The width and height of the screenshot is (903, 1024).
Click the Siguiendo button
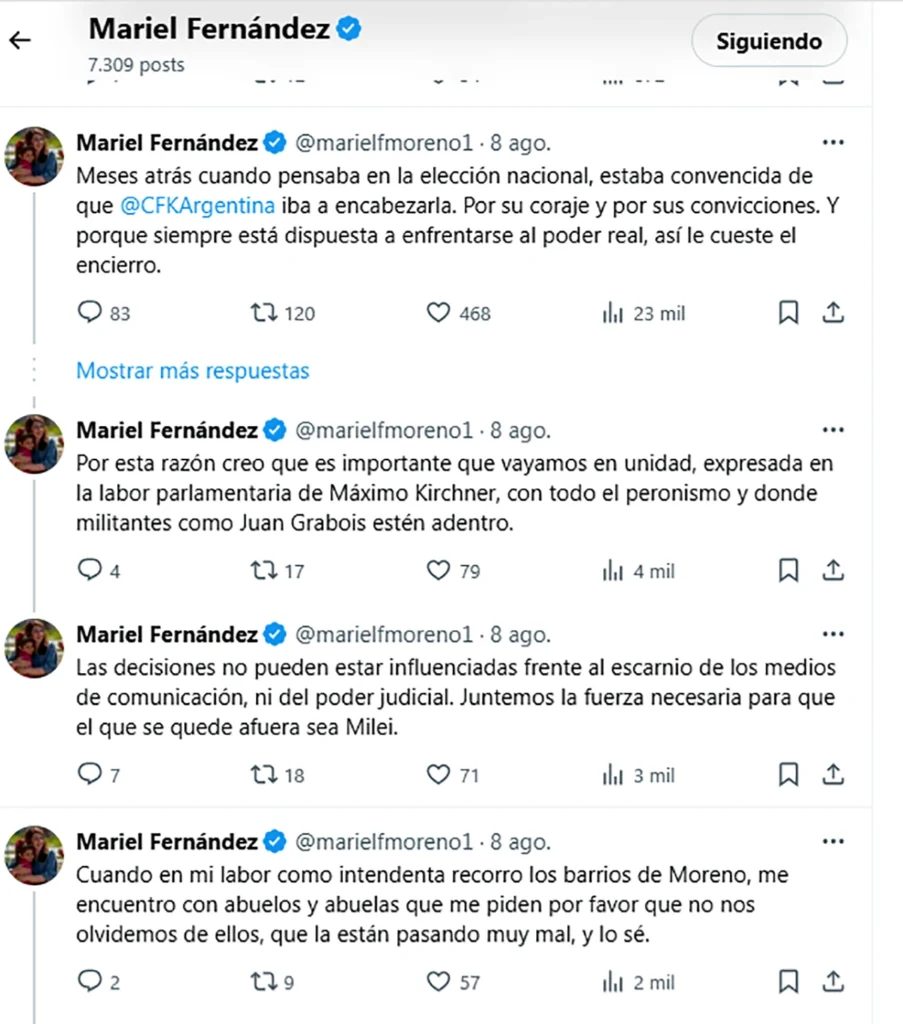coord(768,42)
